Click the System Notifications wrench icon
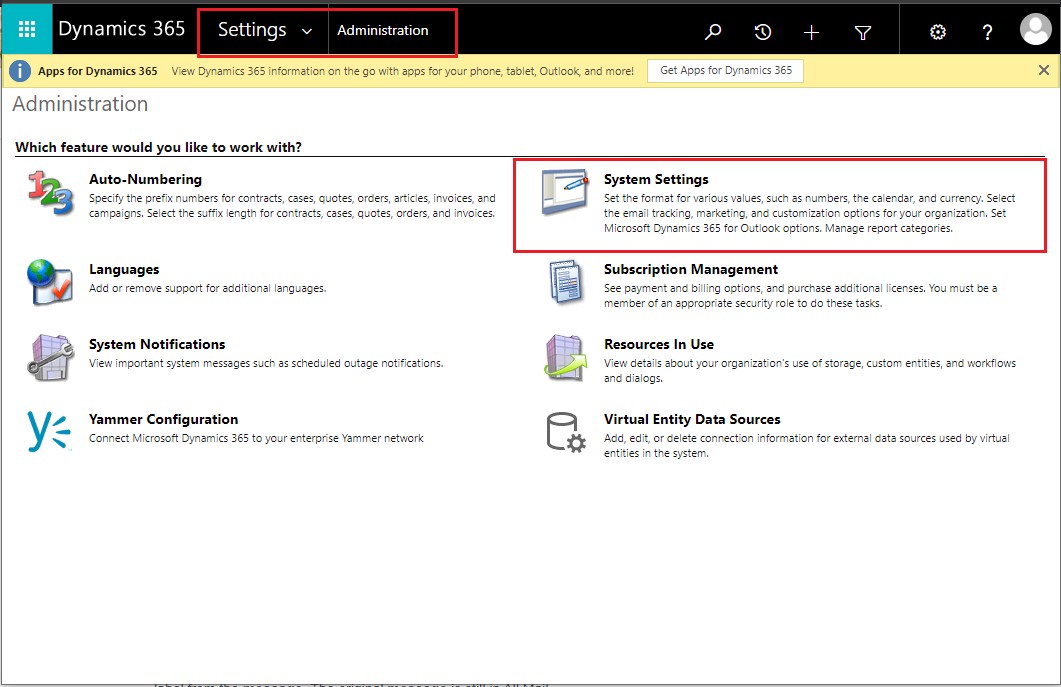Viewport: 1061px width, 687px height. point(51,357)
